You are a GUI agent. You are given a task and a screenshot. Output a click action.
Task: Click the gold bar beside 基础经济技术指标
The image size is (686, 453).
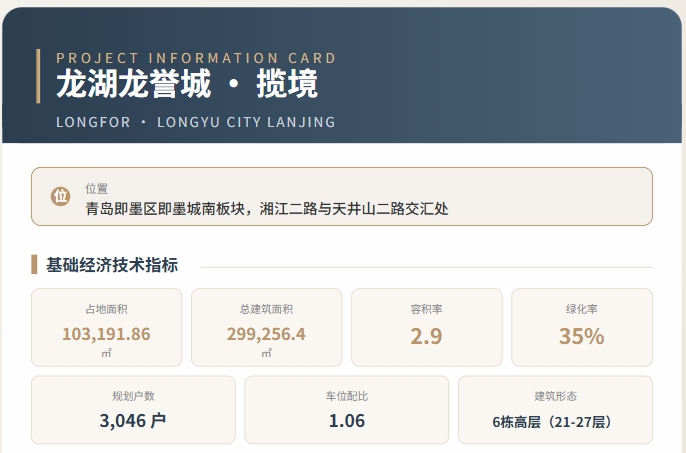(34, 265)
